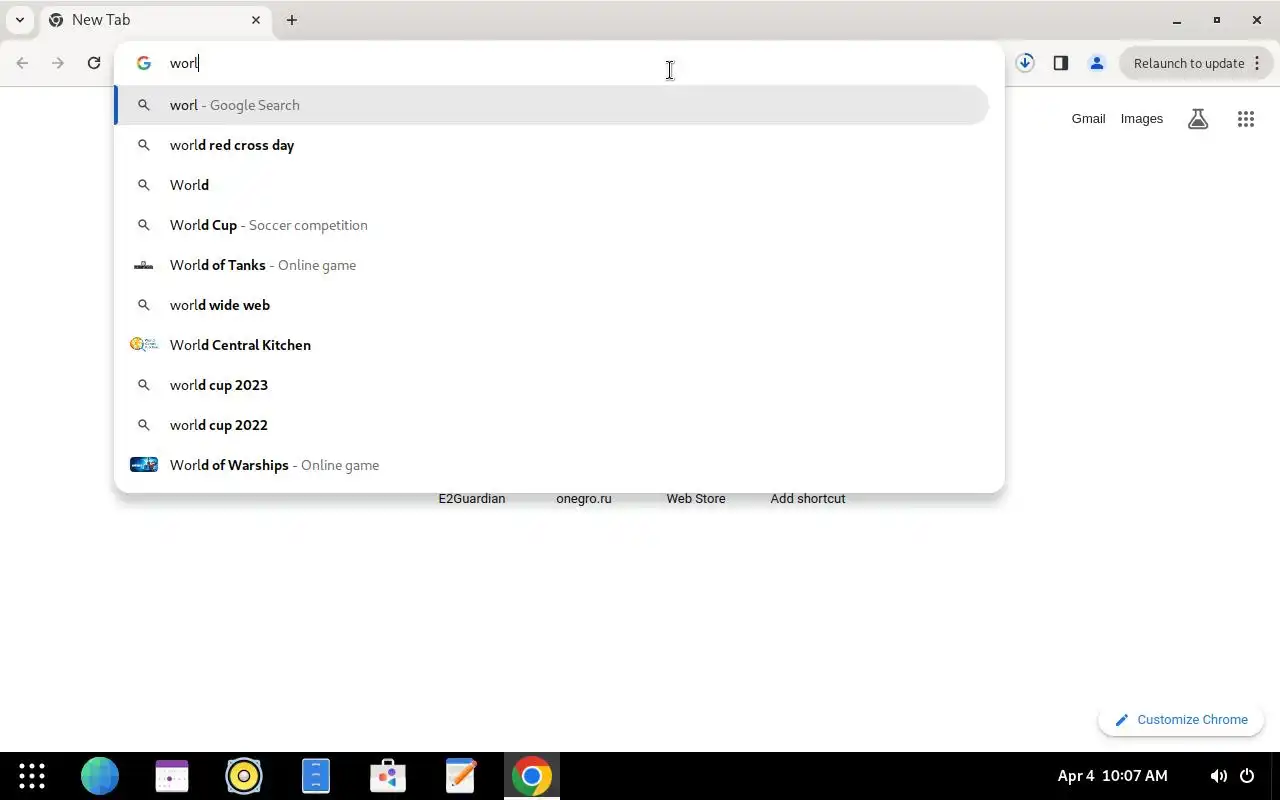Image resolution: width=1280 pixels, height=800 pixels.
Task: Open the Google apps grid icon
Action: 1246,119
